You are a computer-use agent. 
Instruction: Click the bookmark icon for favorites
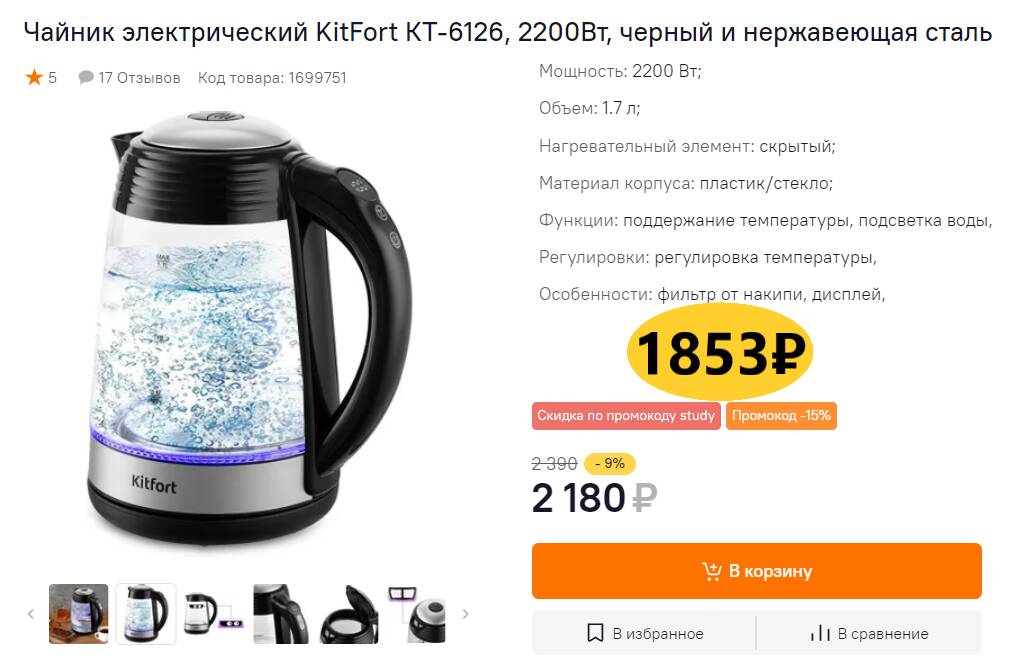[595, 633]
